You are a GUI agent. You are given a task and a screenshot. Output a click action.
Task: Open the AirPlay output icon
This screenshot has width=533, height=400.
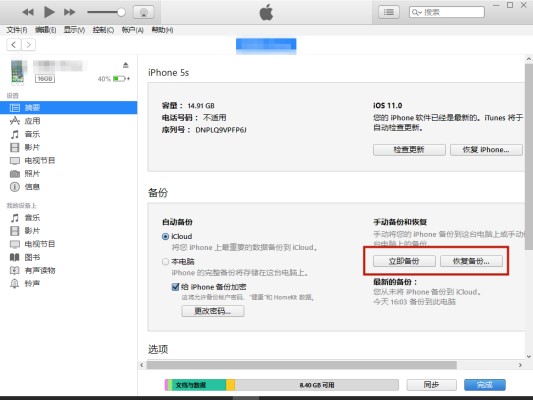tap(144, 12)
